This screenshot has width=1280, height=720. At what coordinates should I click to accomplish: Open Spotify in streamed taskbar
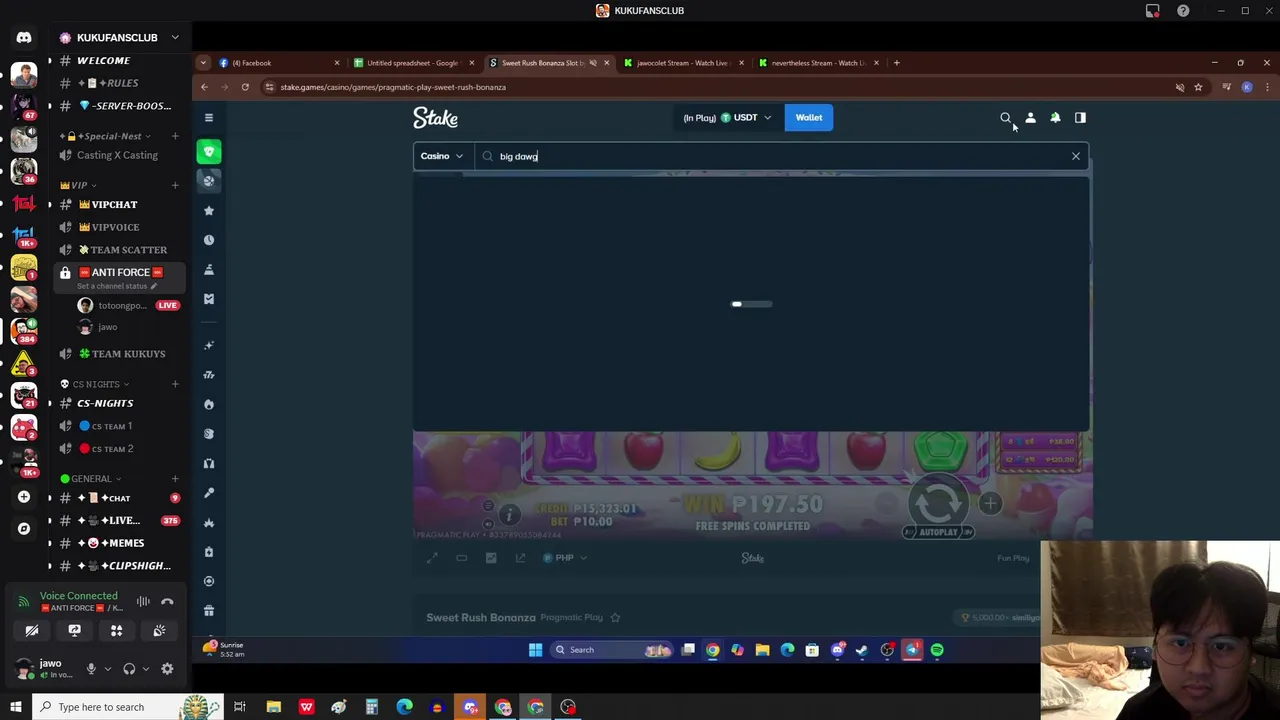click(x=937, y=650)
